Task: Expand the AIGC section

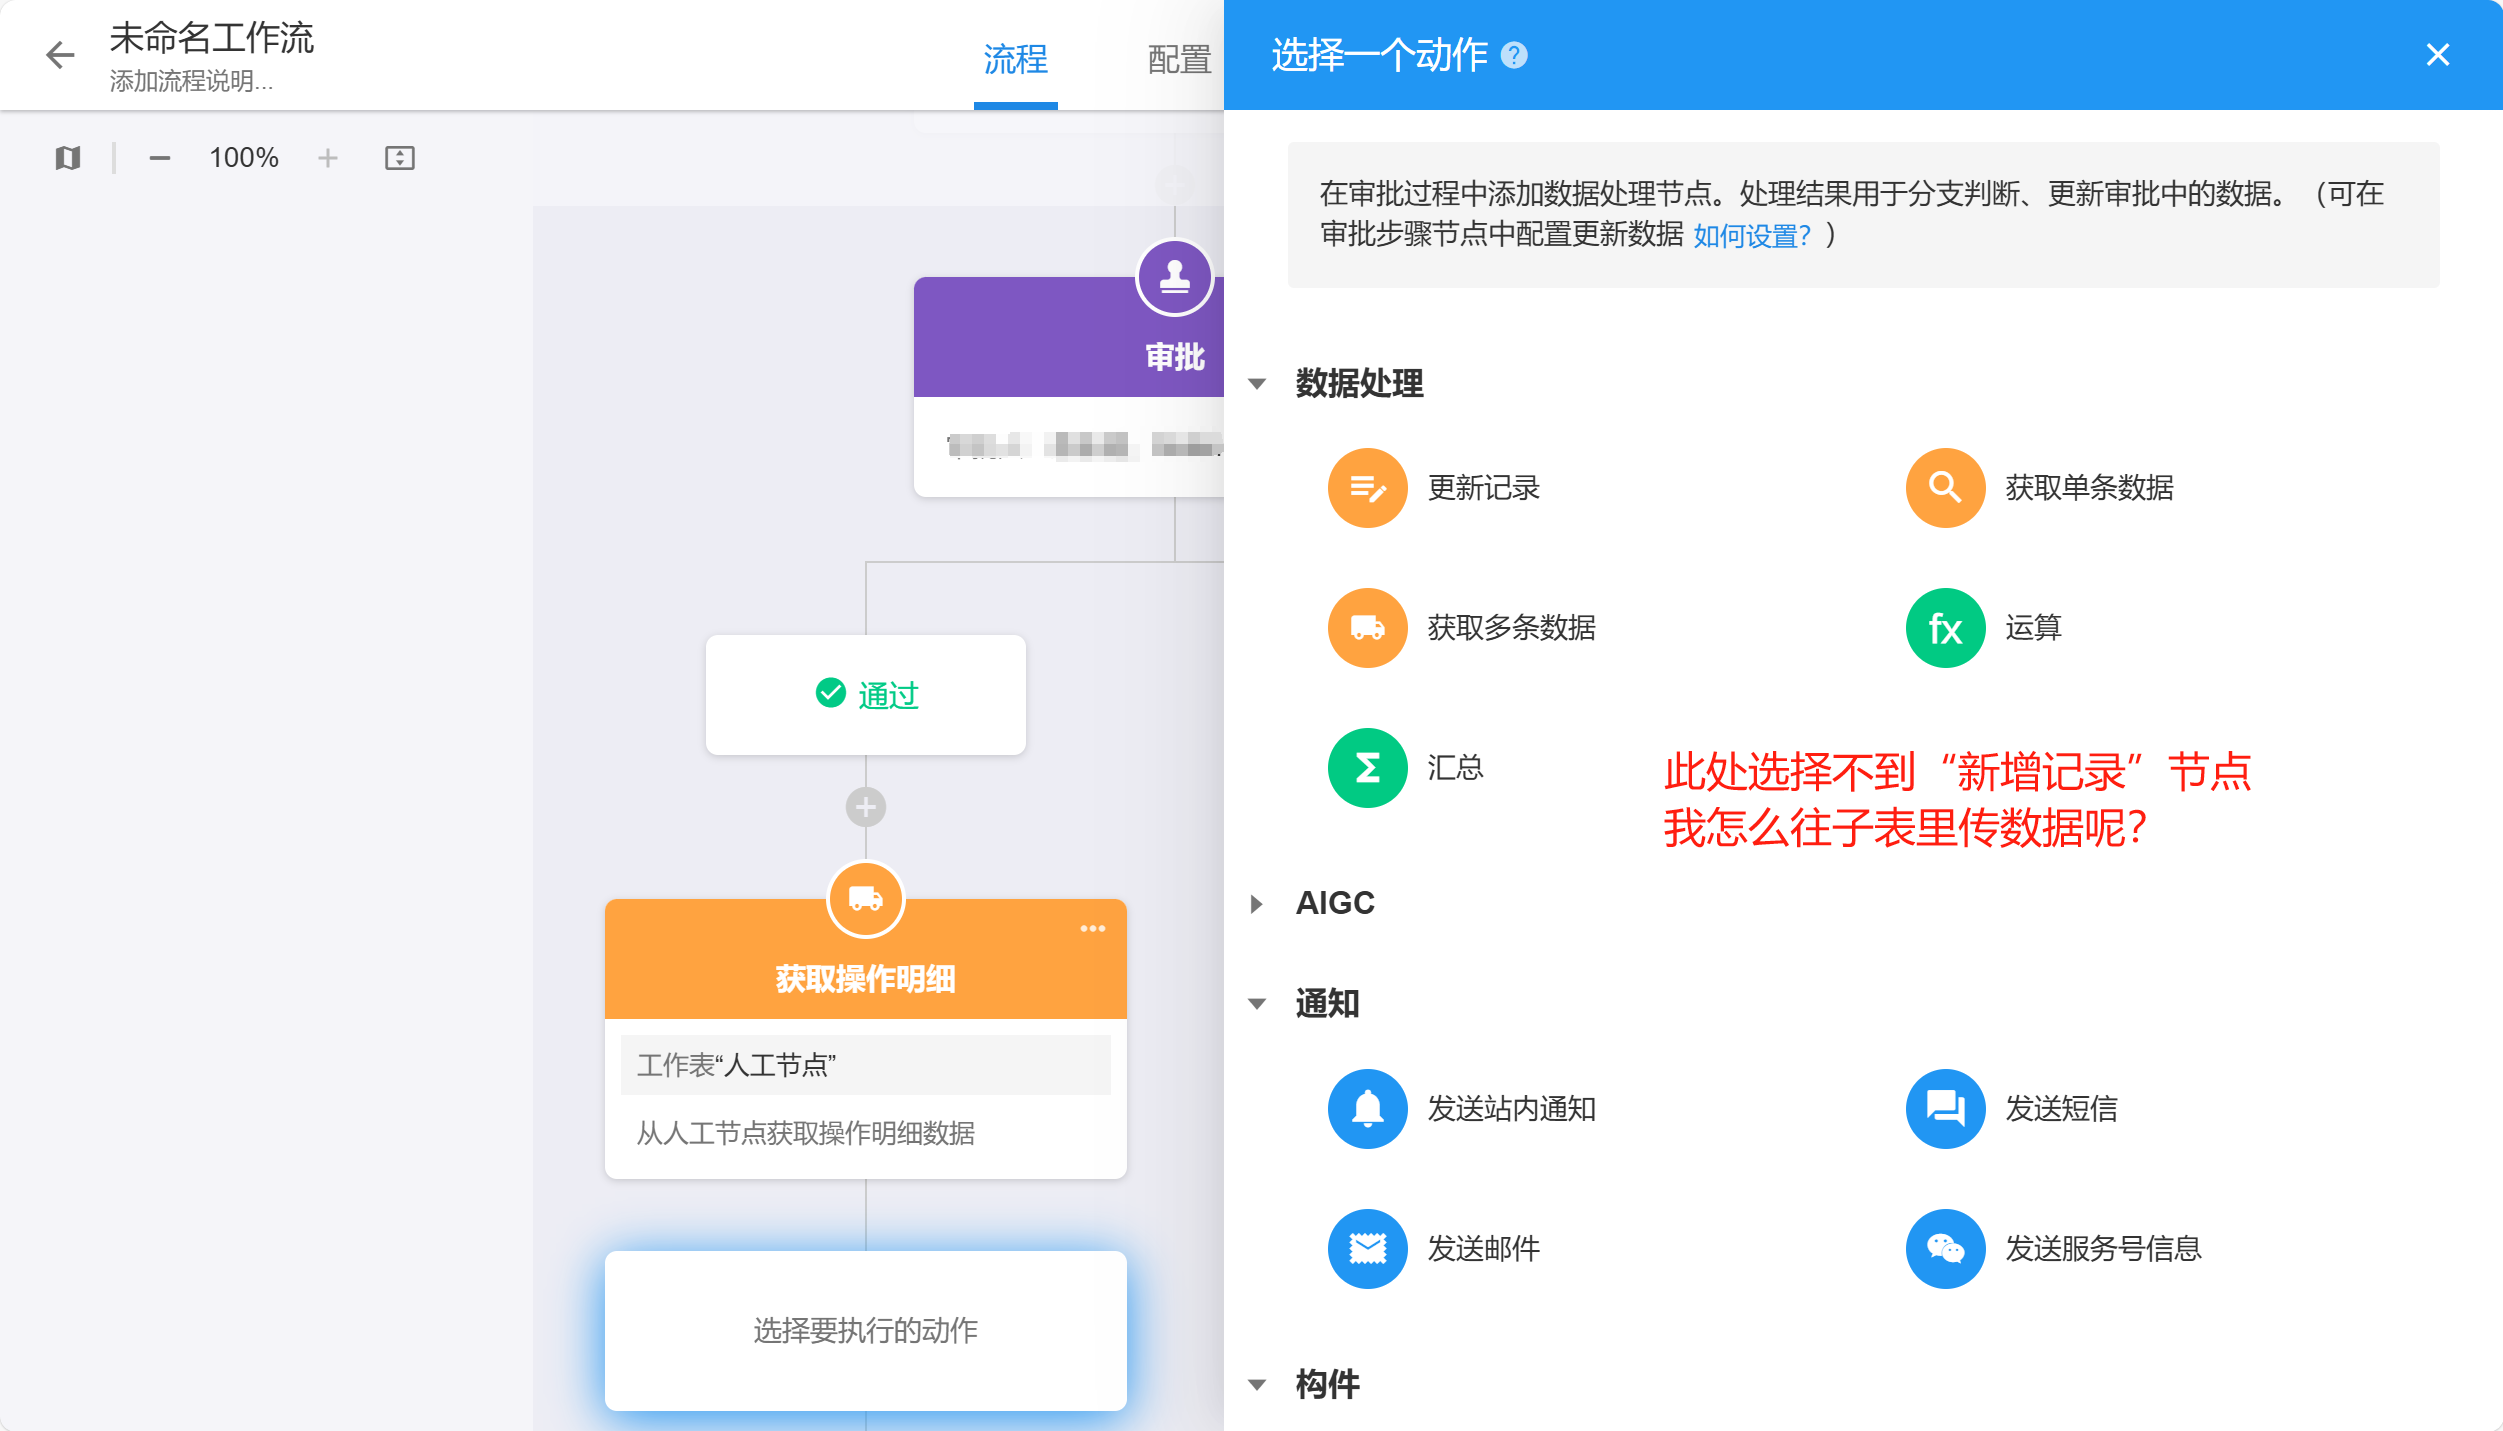Action: (x=1258, y=904)
